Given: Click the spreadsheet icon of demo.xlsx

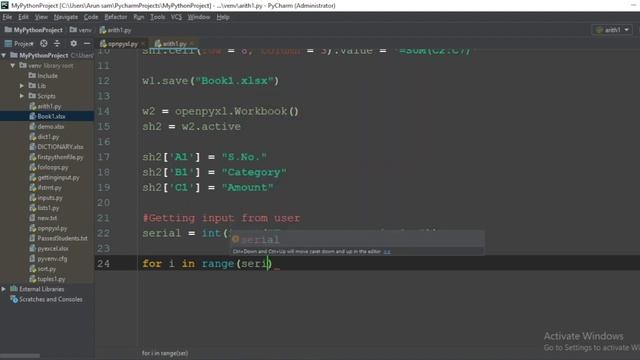Looking at the screenshot, I should [x=33, y=127].
